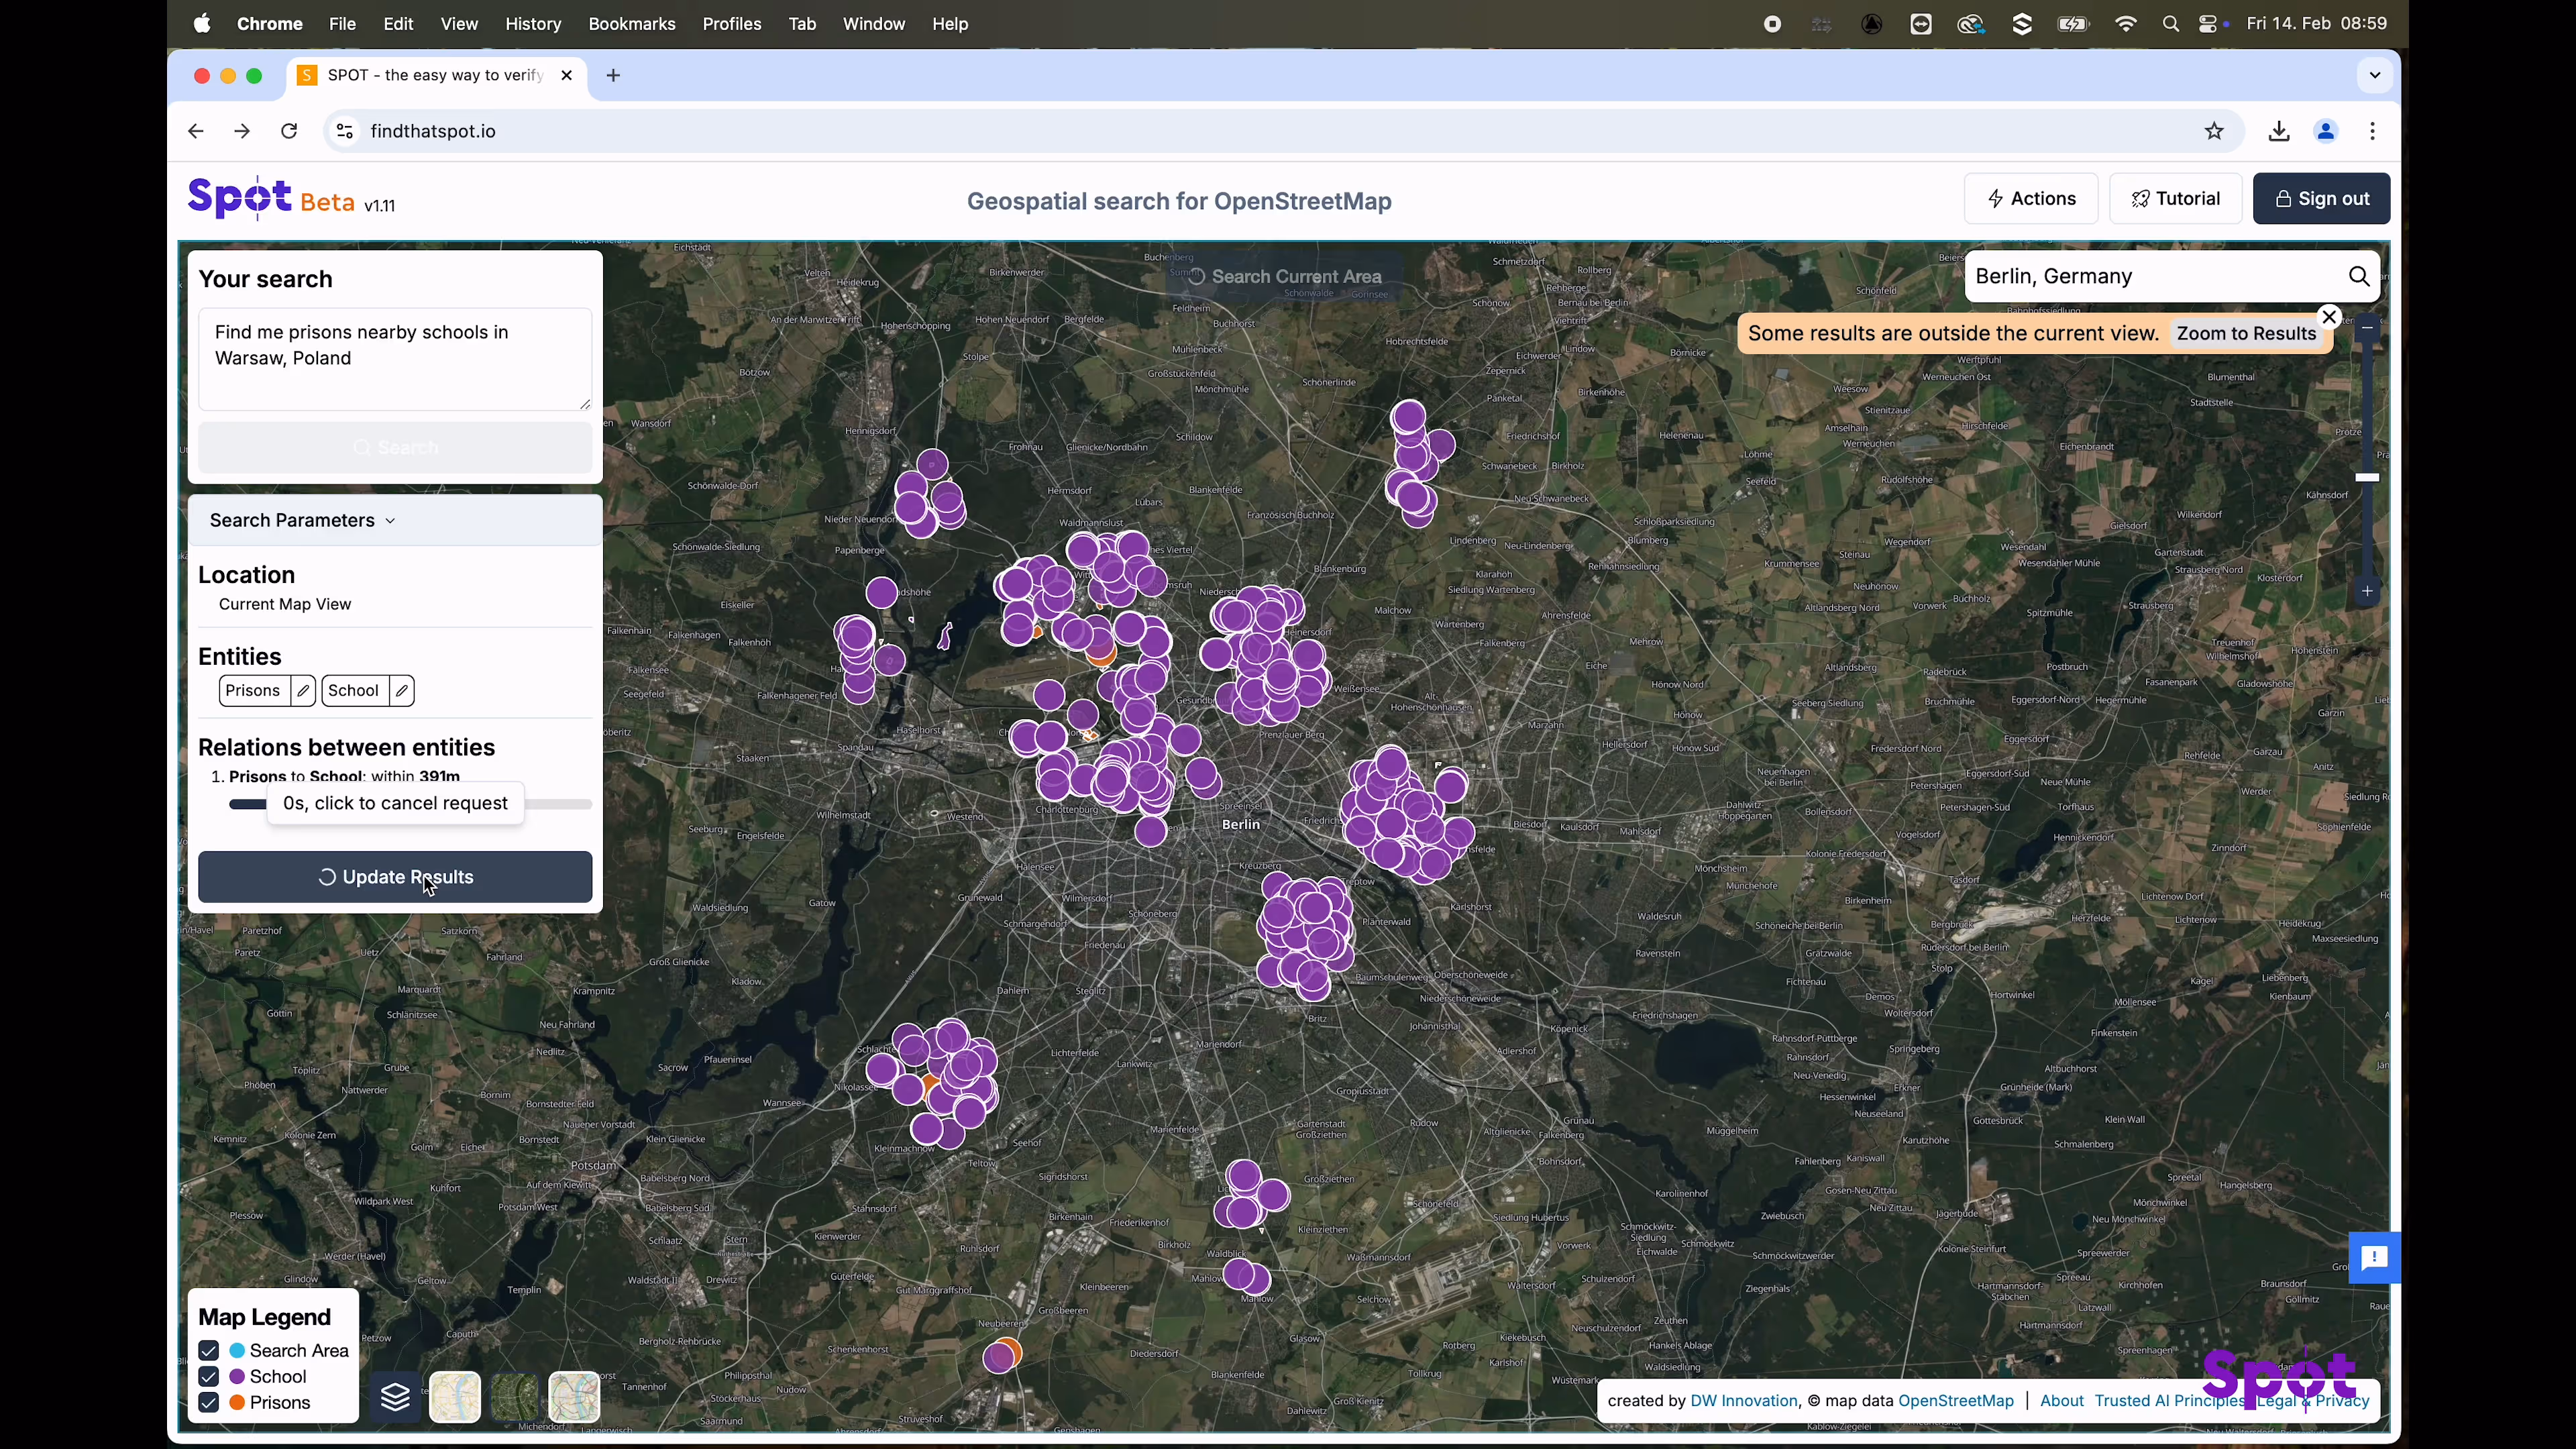This screenshot has width=2576, height=1449.
Task: Click the Wi-Fi status icon
Action: 2125,24
